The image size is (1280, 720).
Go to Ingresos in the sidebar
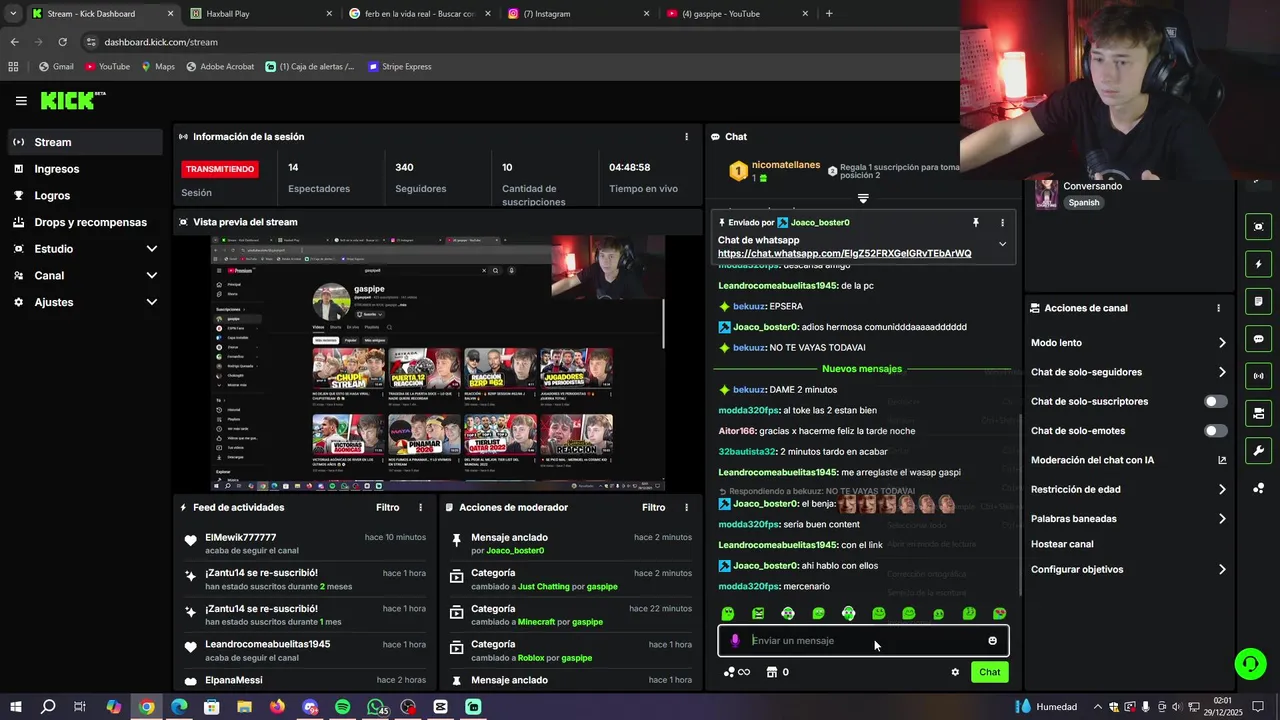[85, 169]
